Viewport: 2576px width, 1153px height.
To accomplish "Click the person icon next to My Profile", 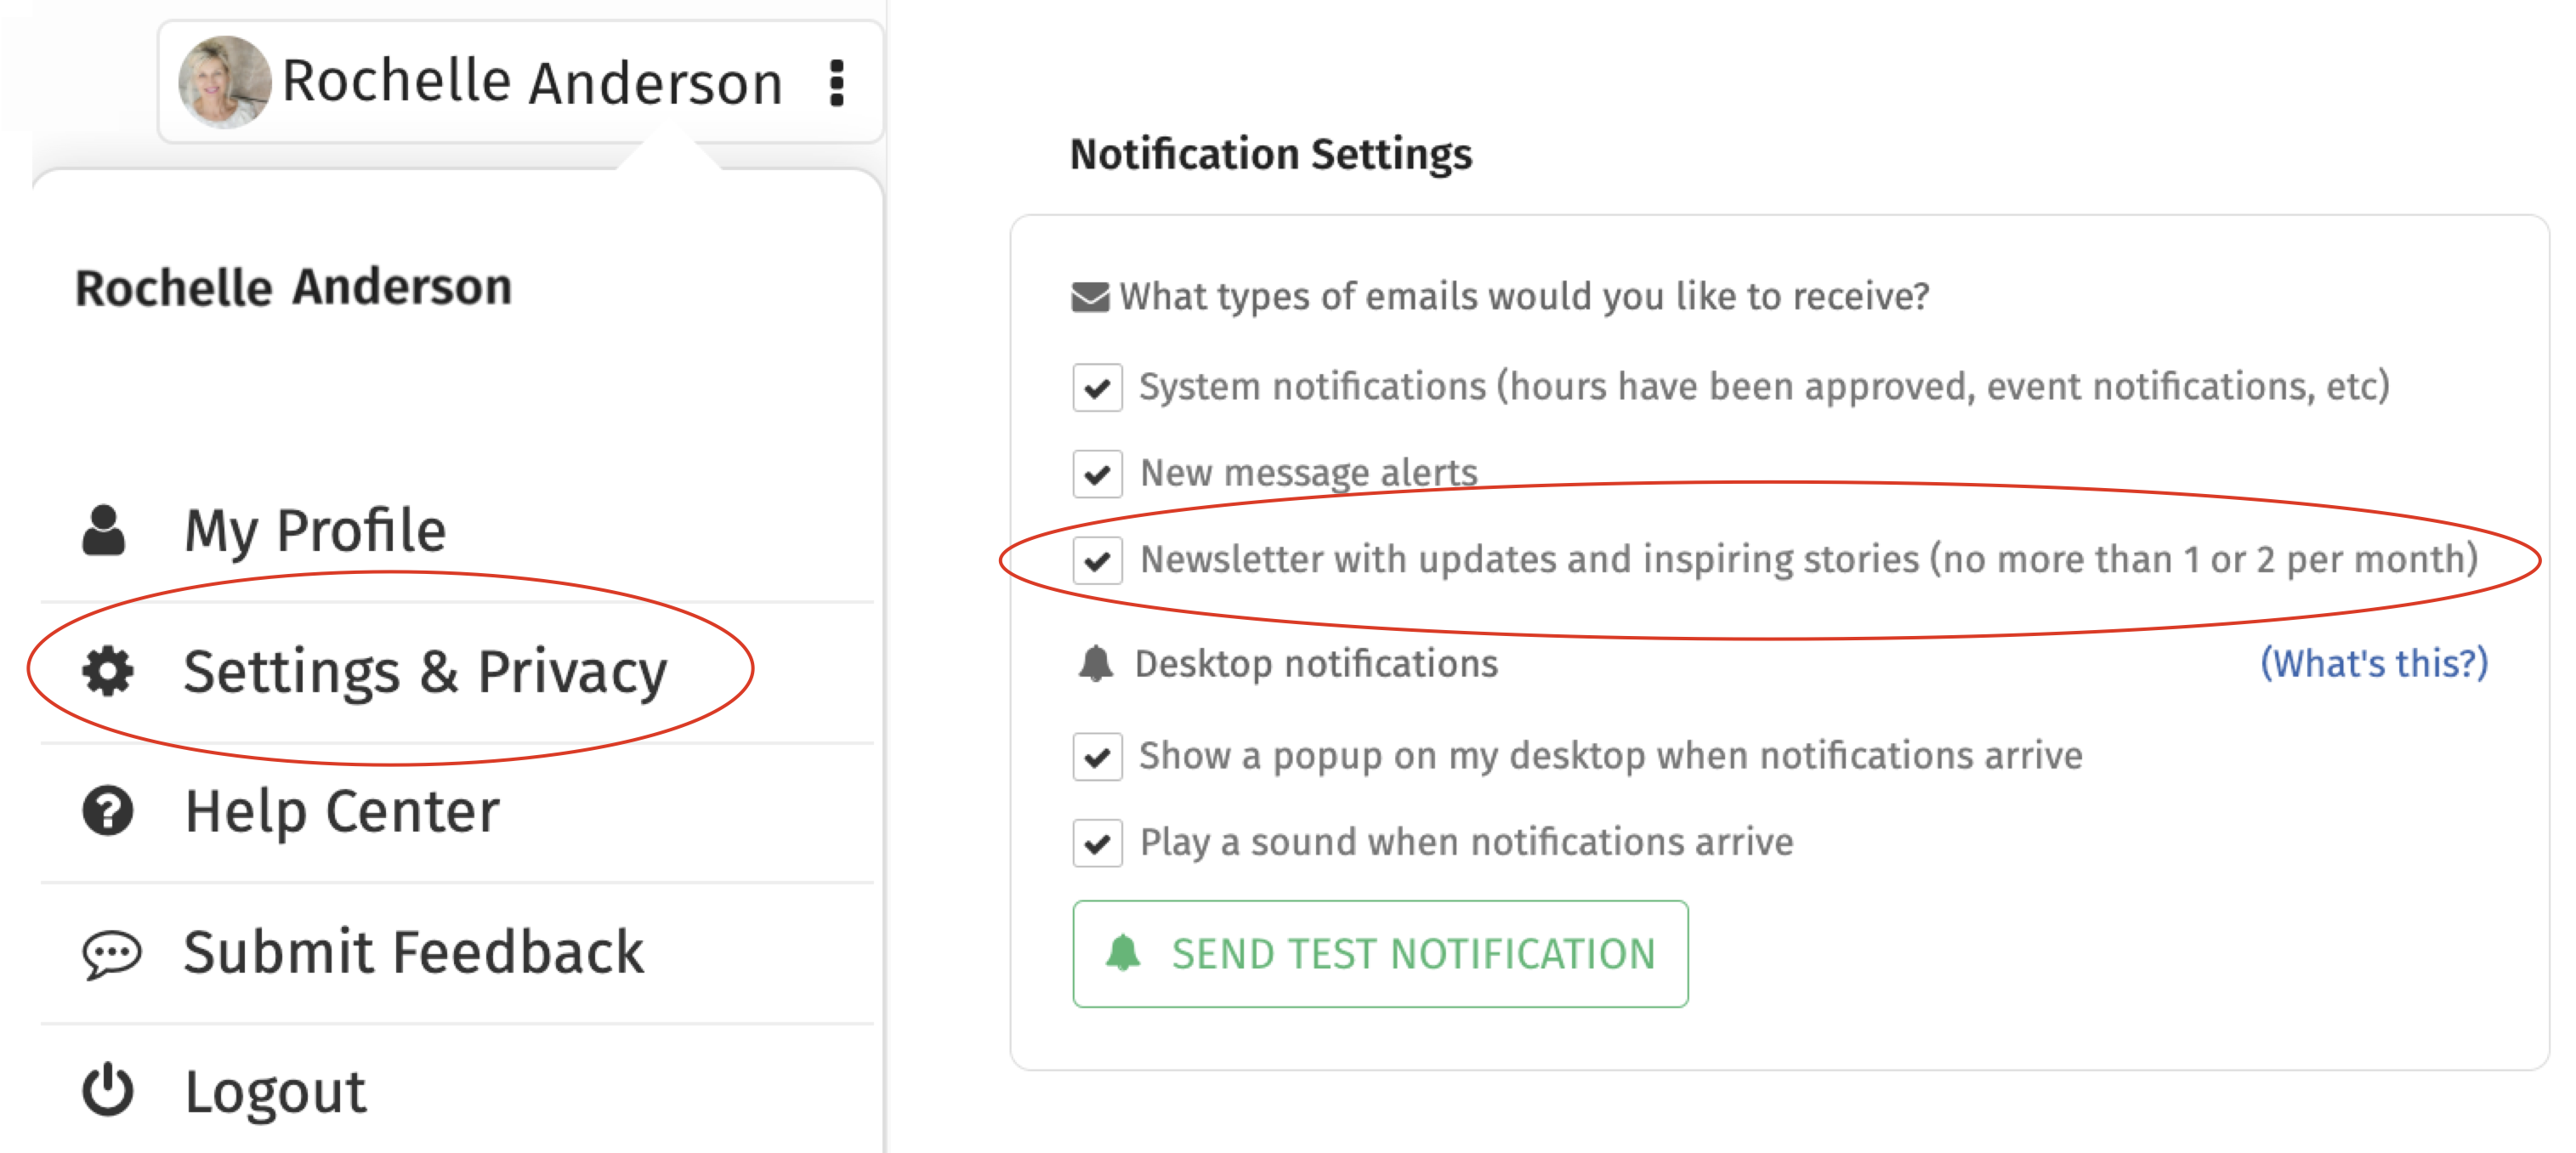I will coord(103,529).
